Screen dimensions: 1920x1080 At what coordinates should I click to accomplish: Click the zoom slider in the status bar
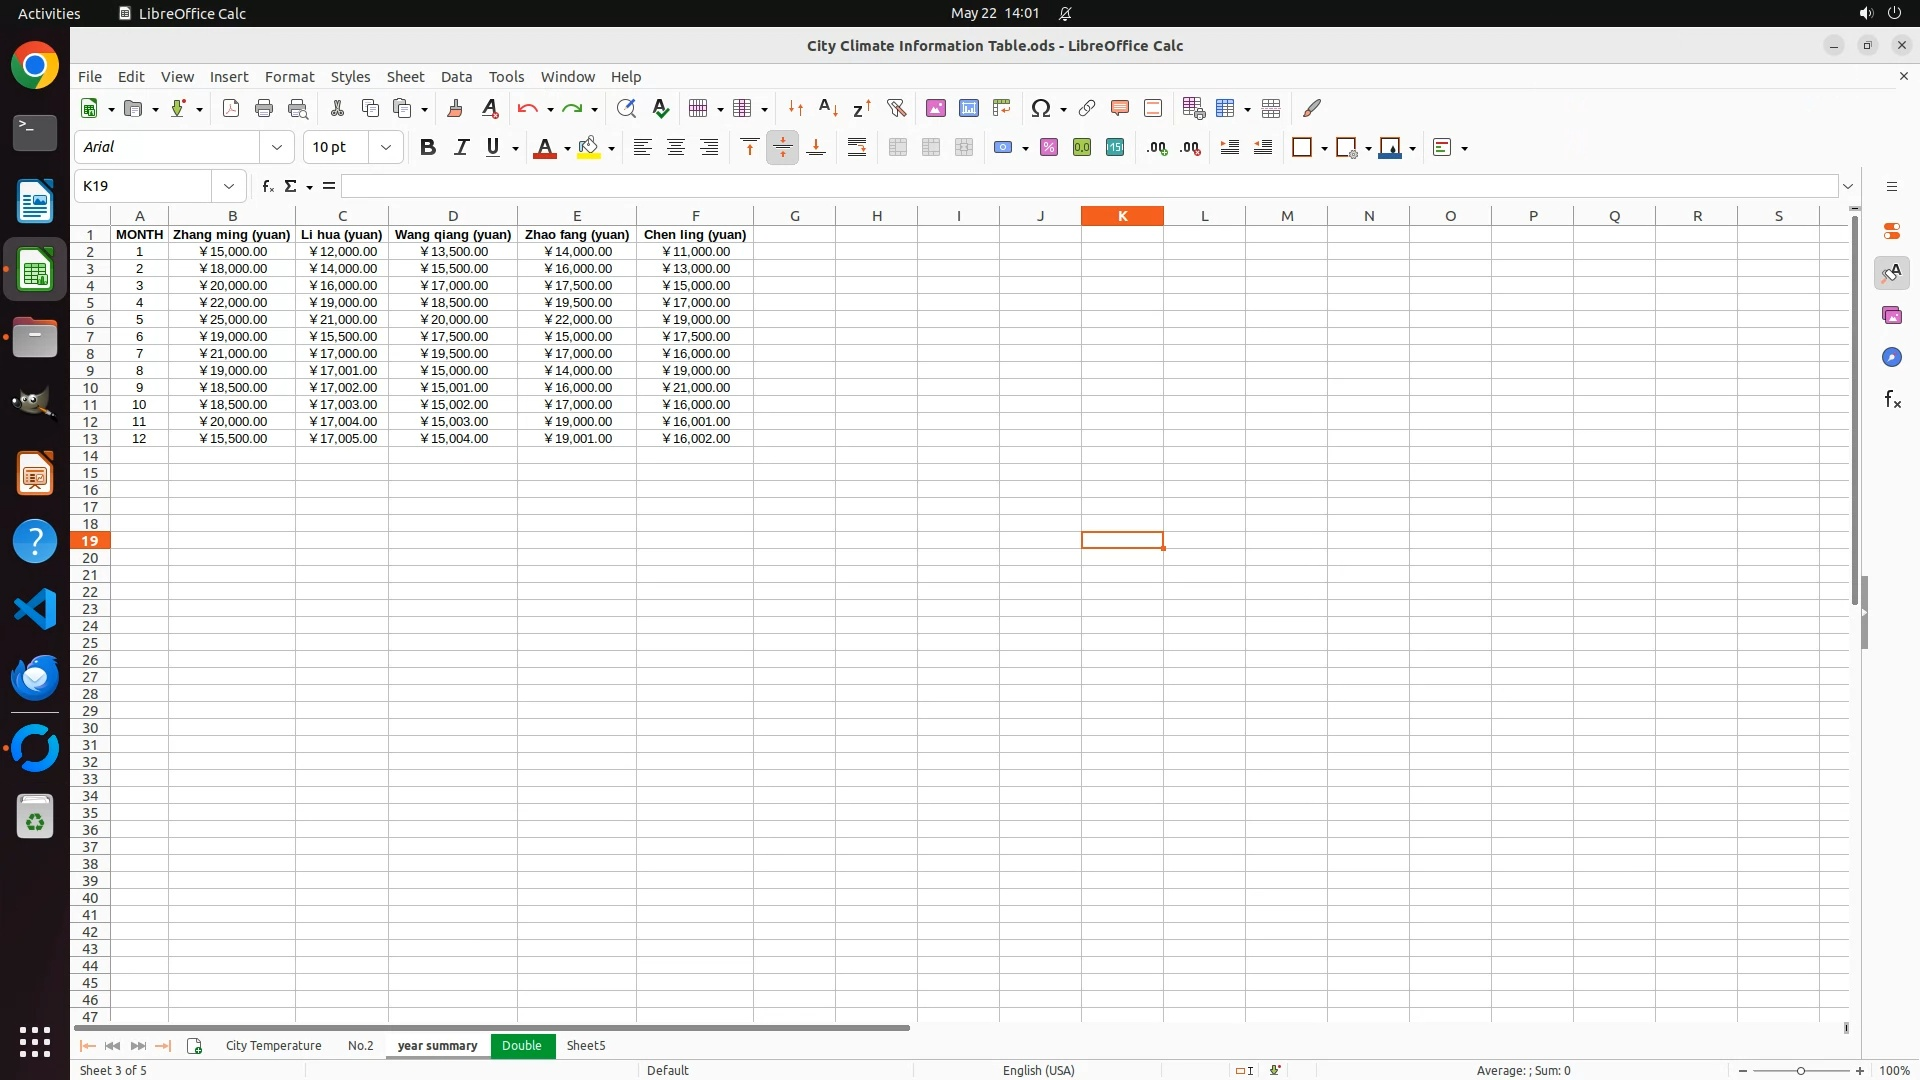[1800, 1070]
